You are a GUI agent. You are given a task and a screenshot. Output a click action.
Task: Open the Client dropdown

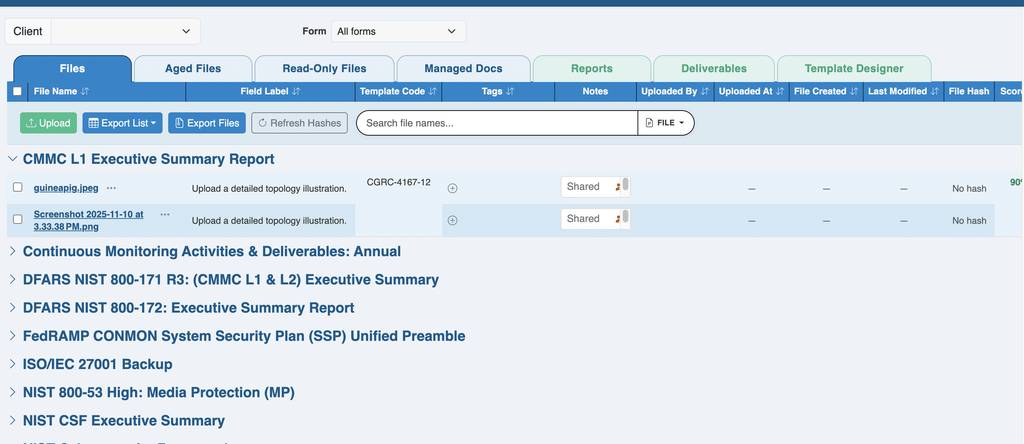[x=125, y=31]
